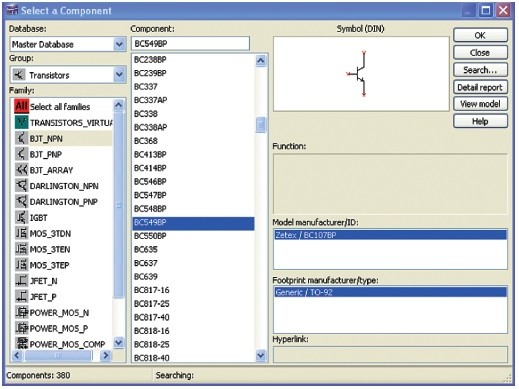Image resolution: width=519 pixels, height=389 pixels.
Task: Click the View model button
Action: click(480, 104)
